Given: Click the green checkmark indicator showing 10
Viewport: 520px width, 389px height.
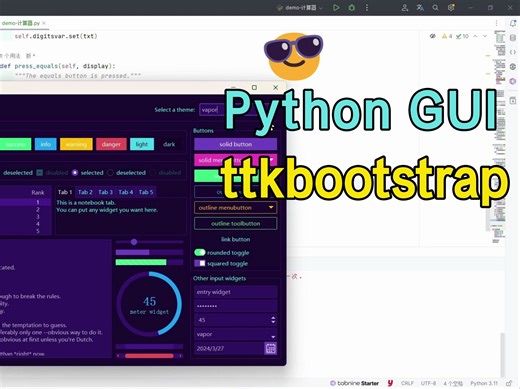Looking at the screenshot, I should tap(462, 36).
